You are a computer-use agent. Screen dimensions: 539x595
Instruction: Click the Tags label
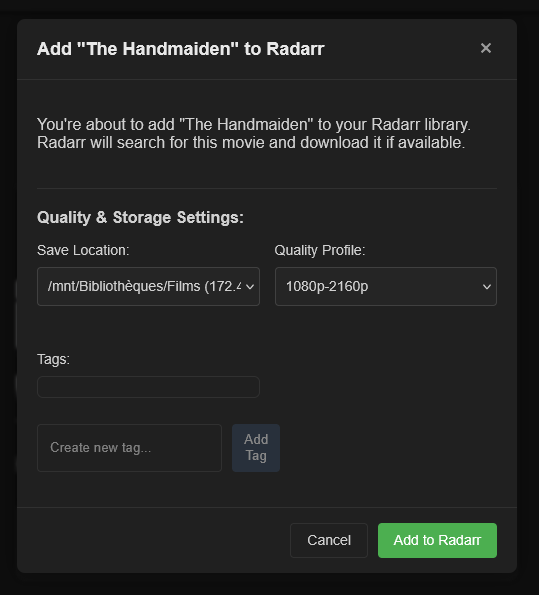pyautogui.click(x=54, y=359)
